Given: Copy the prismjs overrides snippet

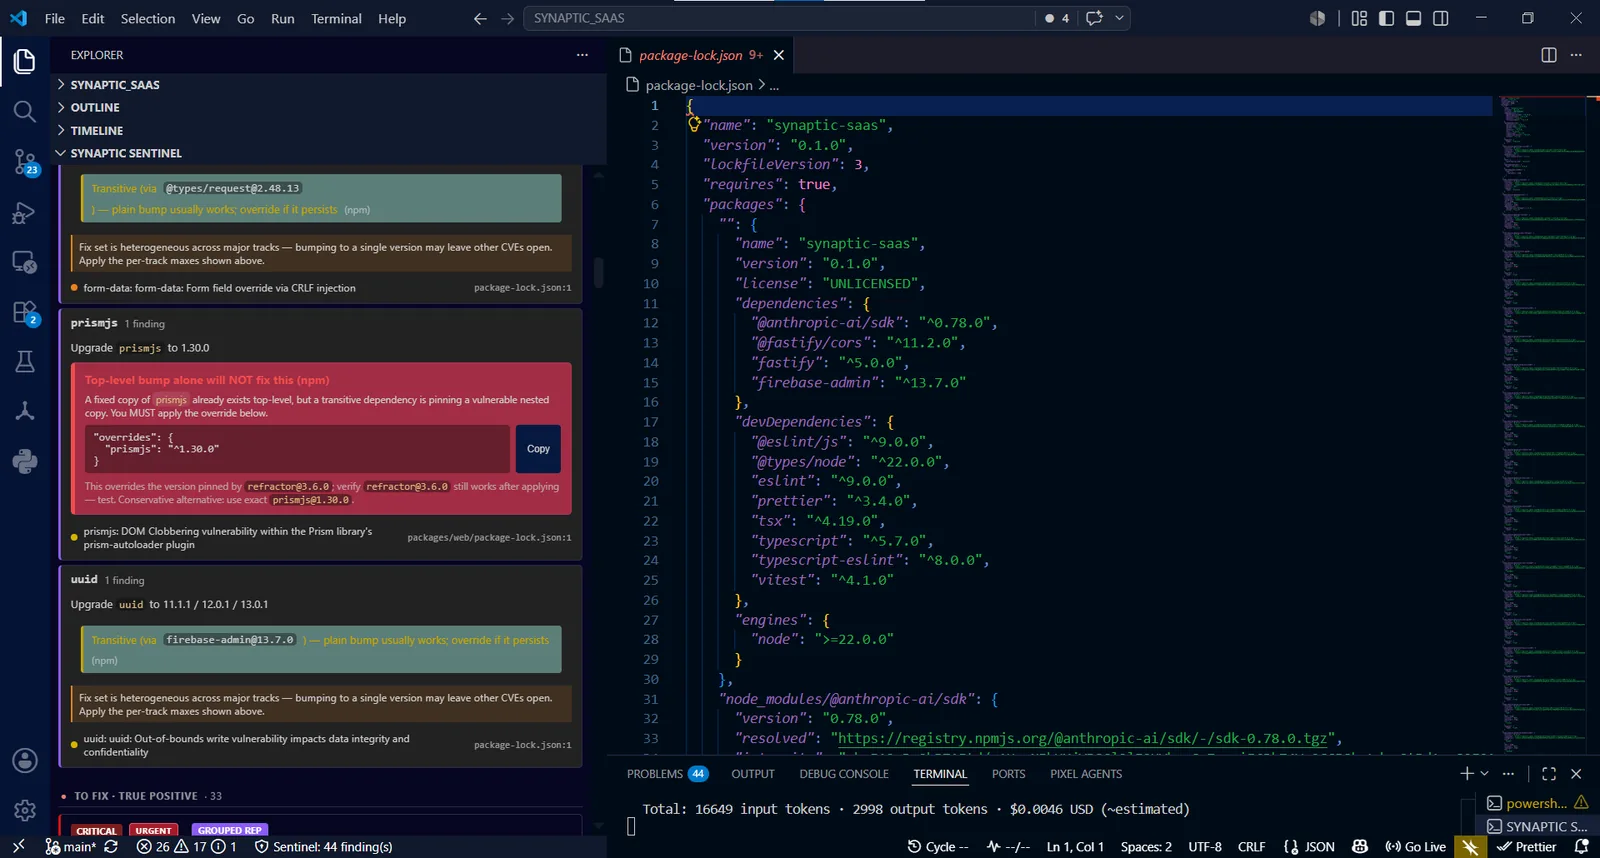Looking at the screenshot, I should (x=538, y=449).
